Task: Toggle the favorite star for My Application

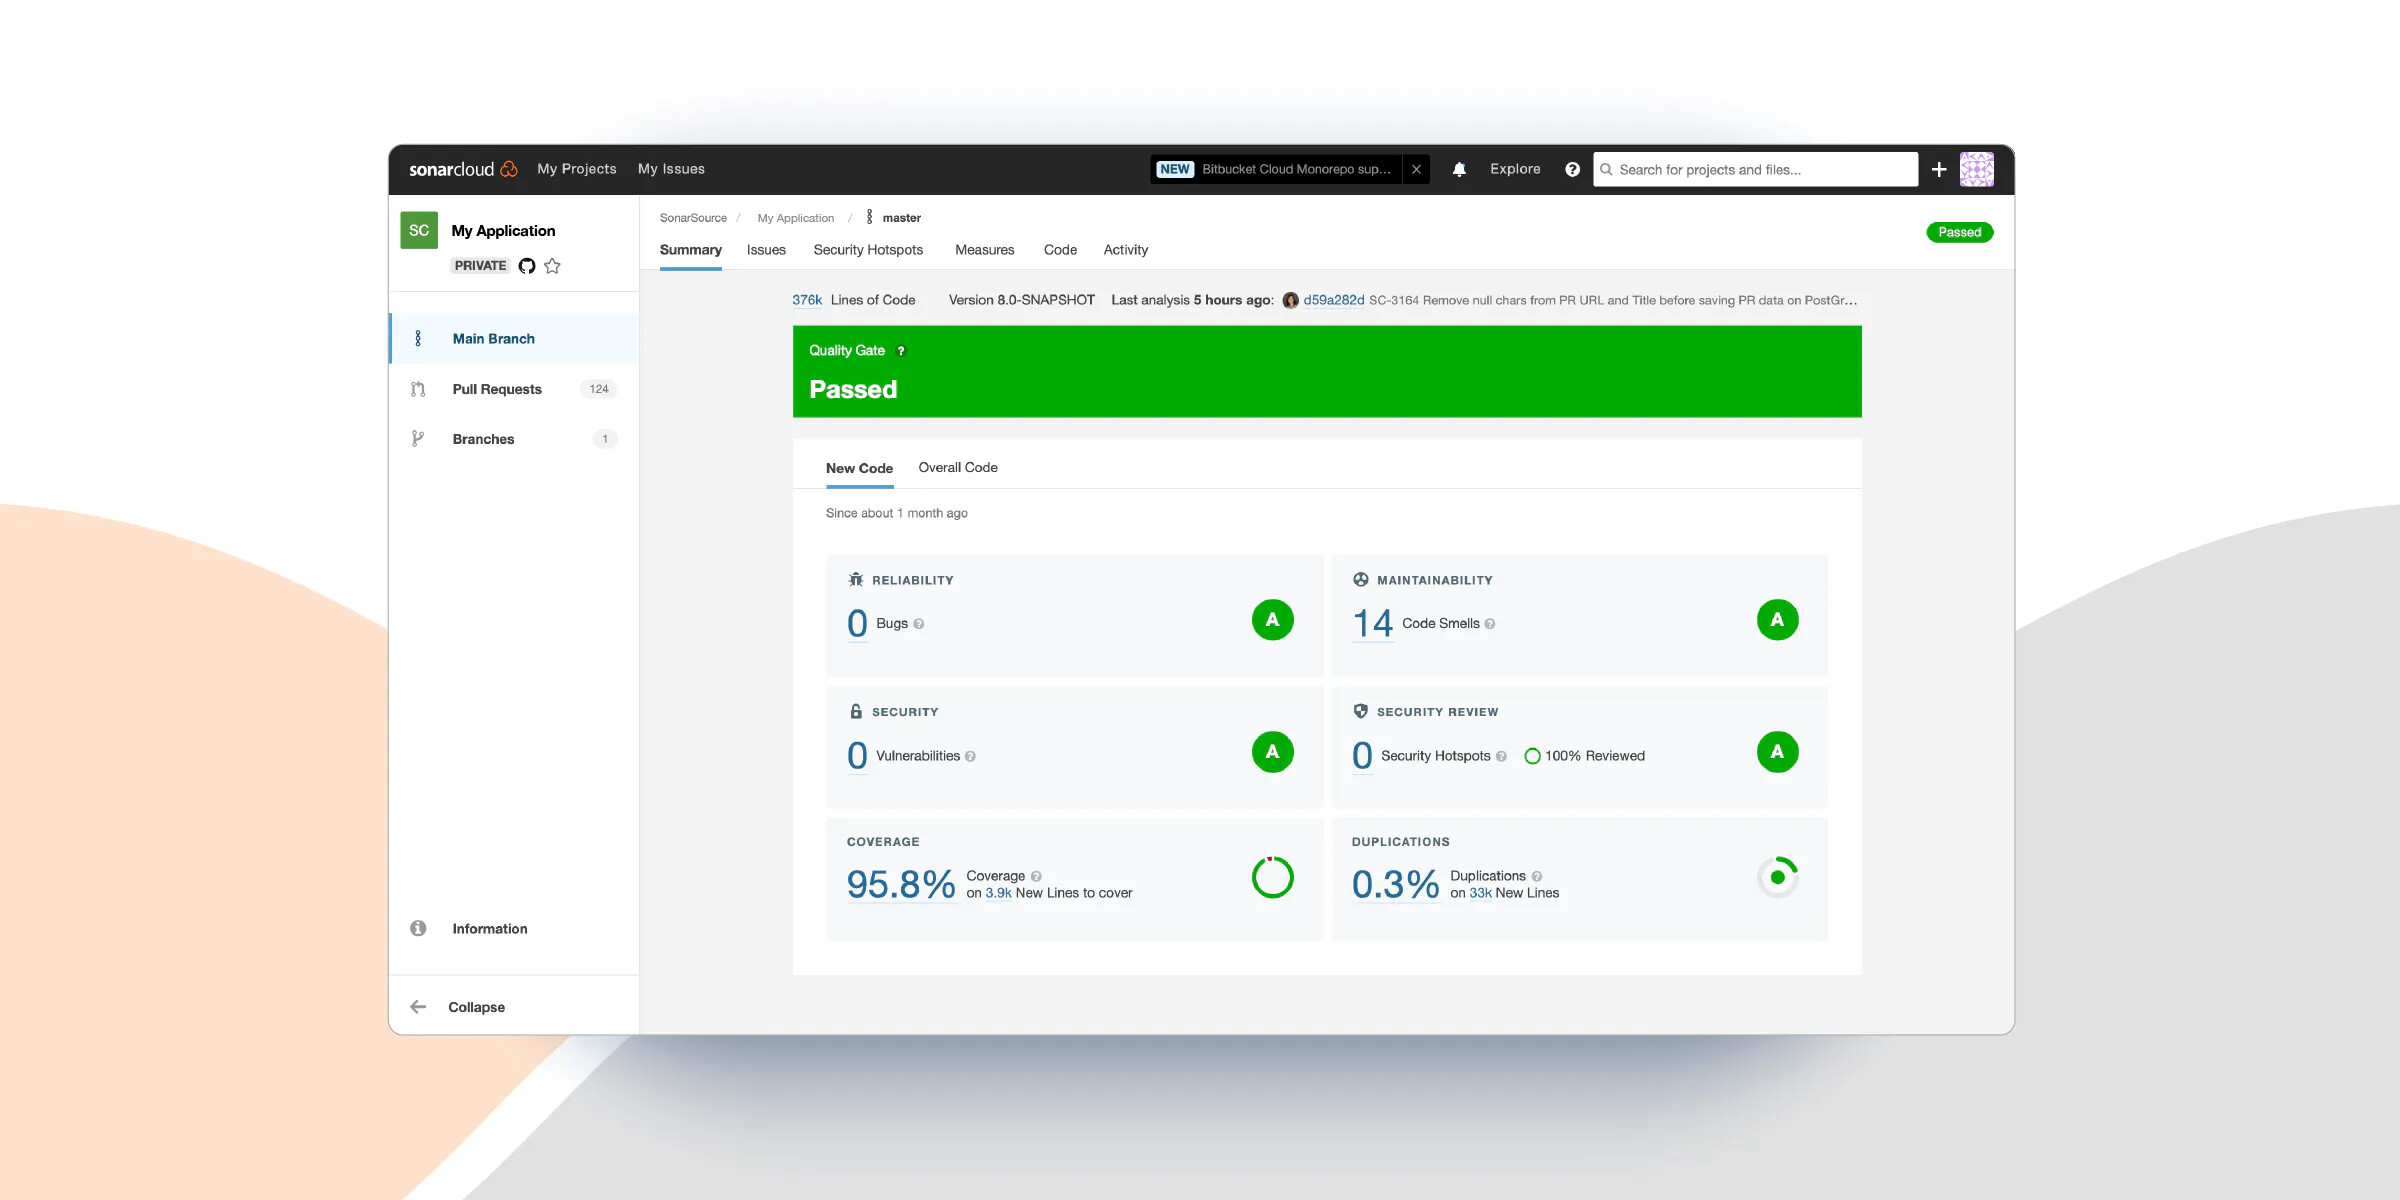Action: coord(552,266)
